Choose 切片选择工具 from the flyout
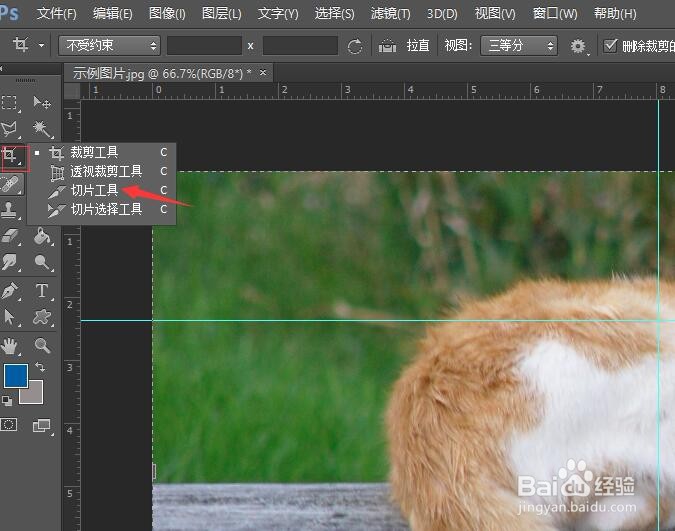This screenshot has height=531, width=675. pyautogui.click(x=102, y=209)
